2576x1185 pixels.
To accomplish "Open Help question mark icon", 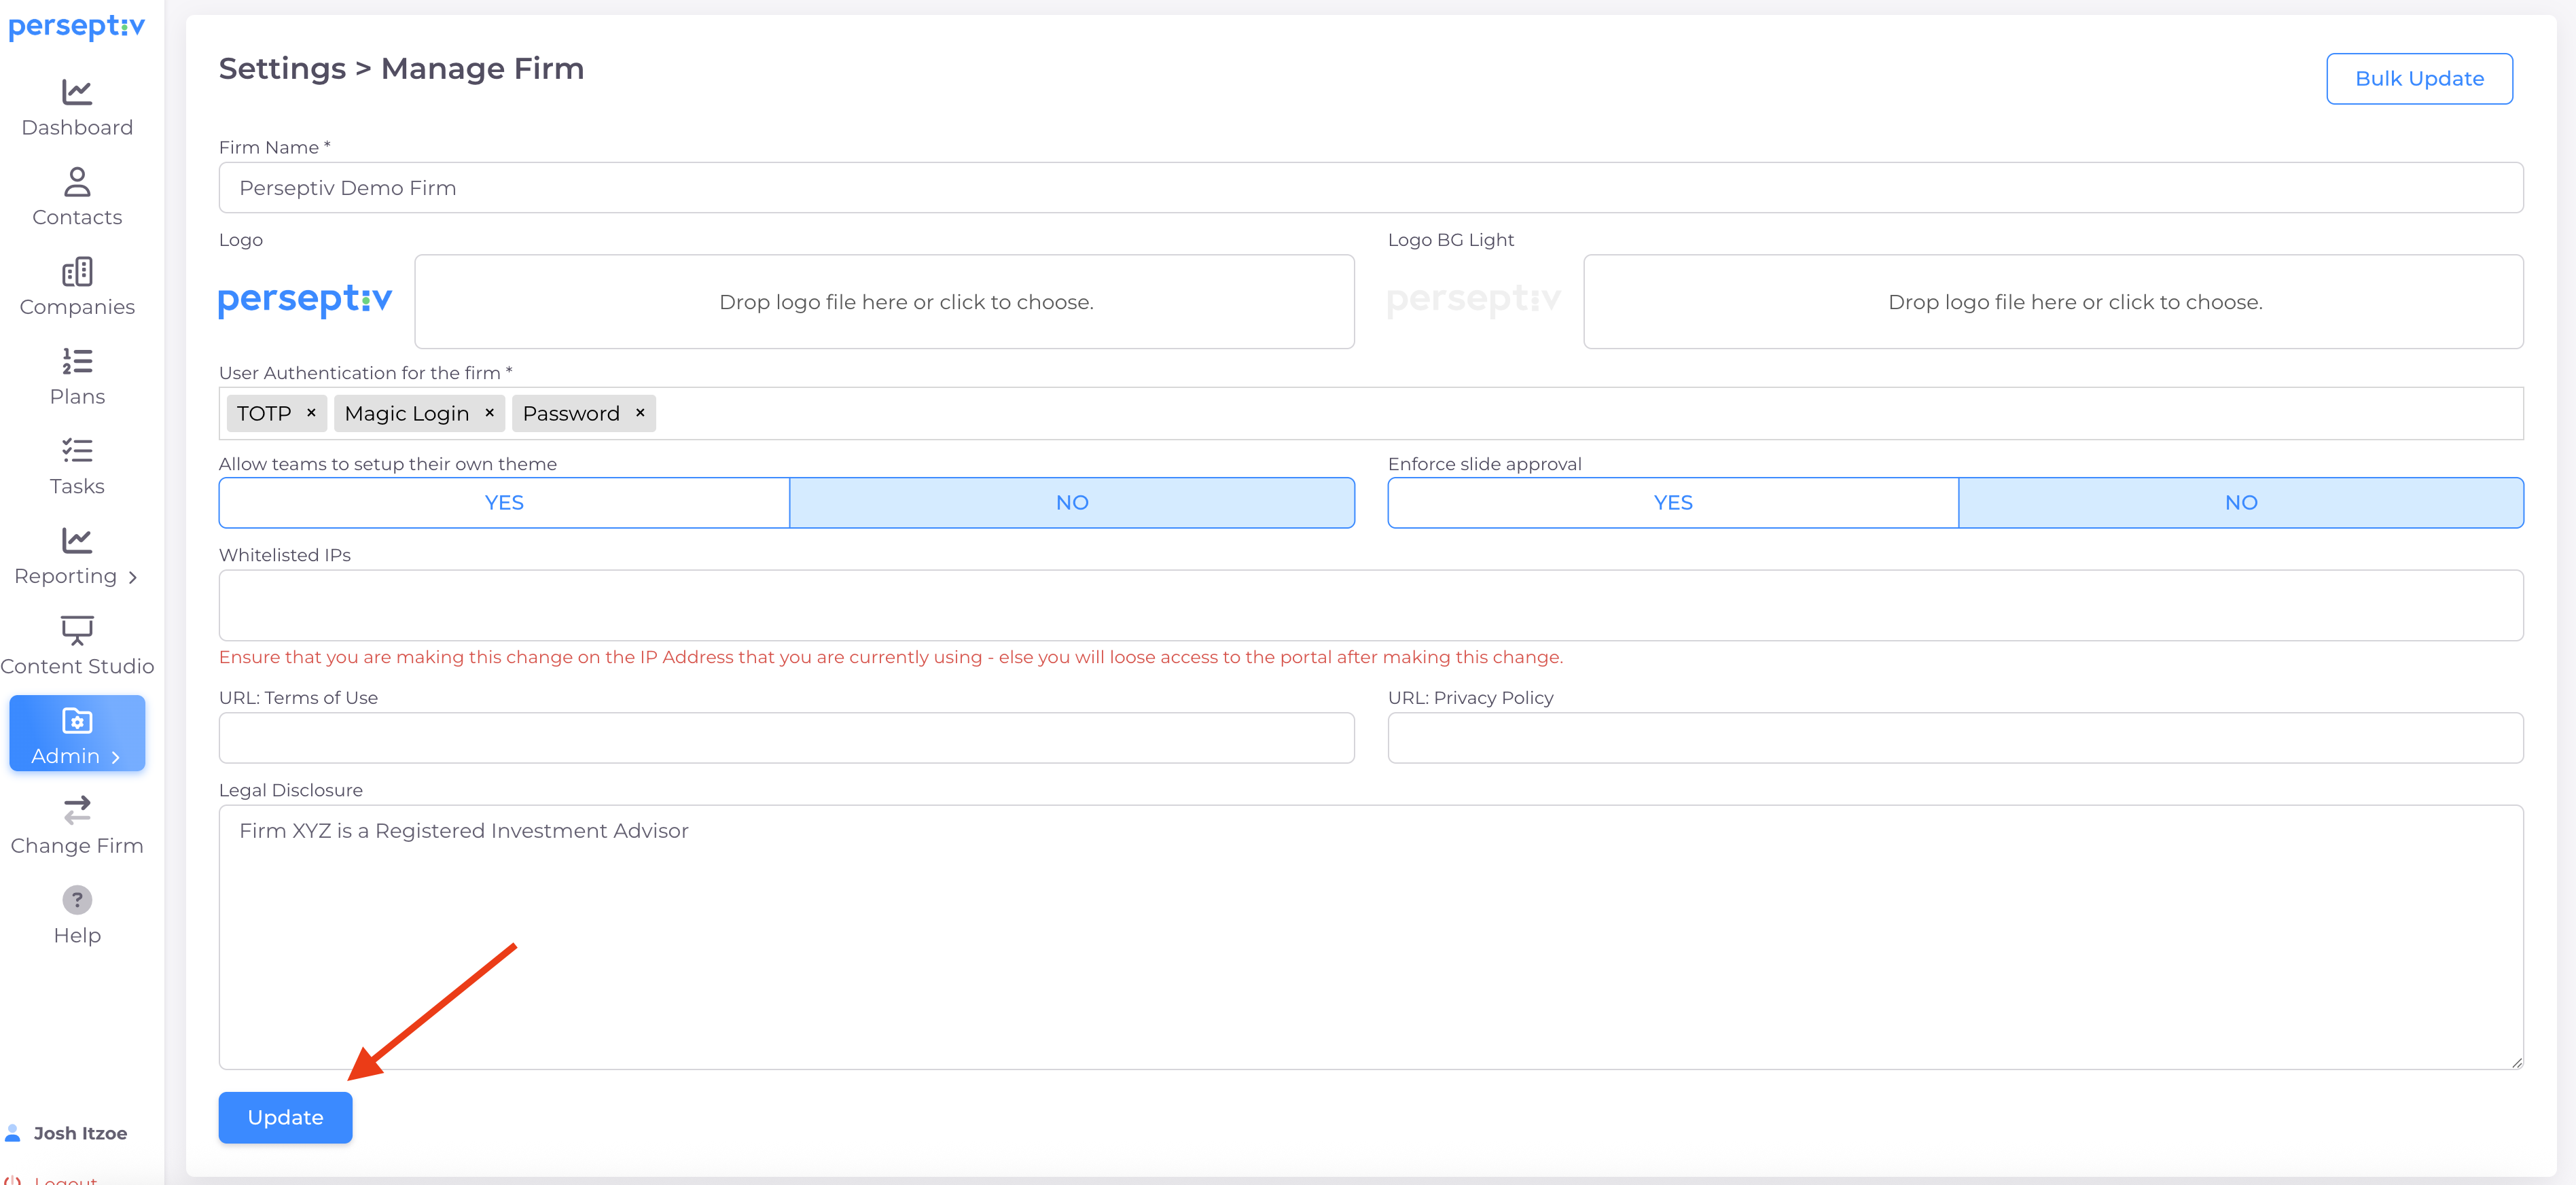I will click(77, 900).
